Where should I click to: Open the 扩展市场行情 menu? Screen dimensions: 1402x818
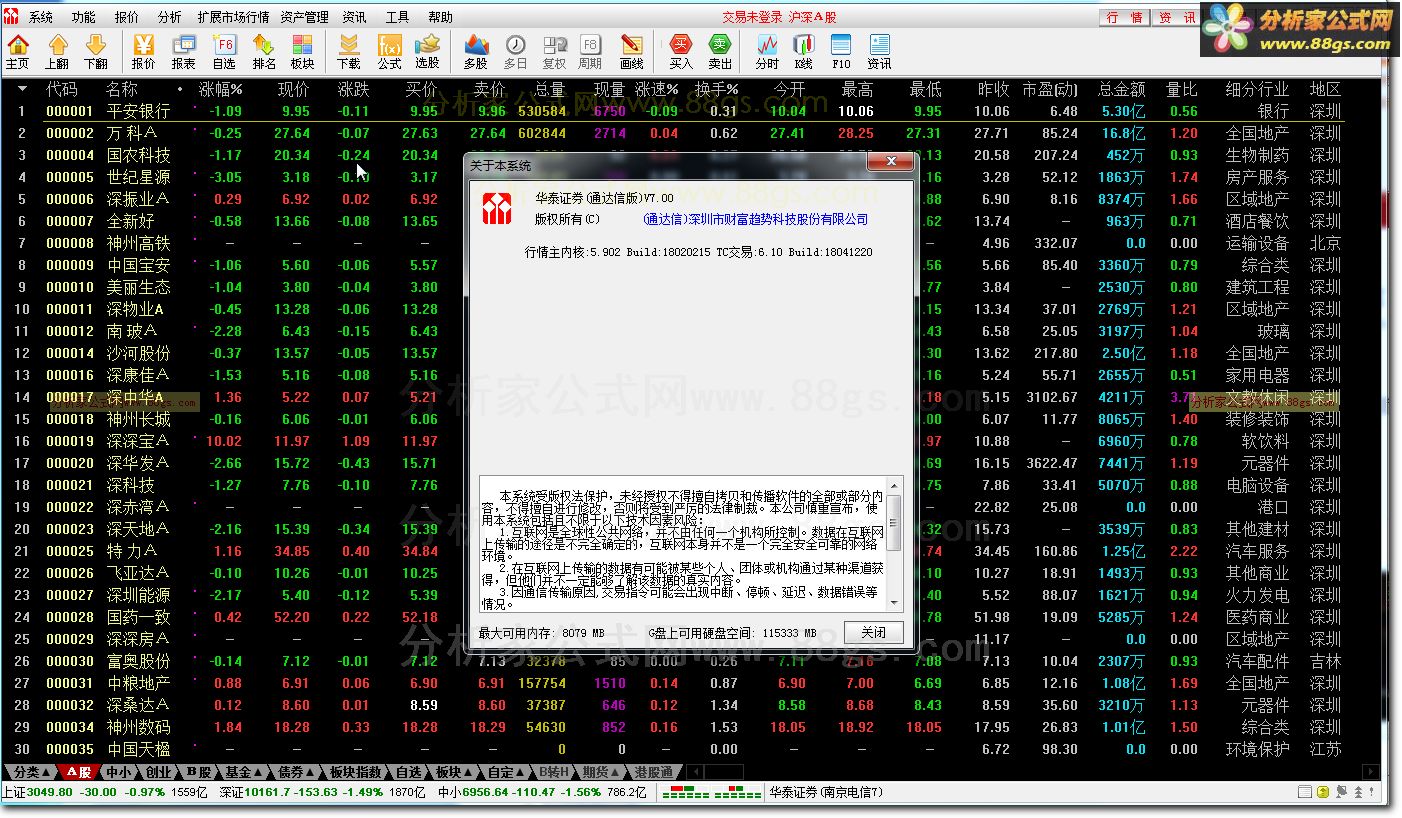coord(233,17)
